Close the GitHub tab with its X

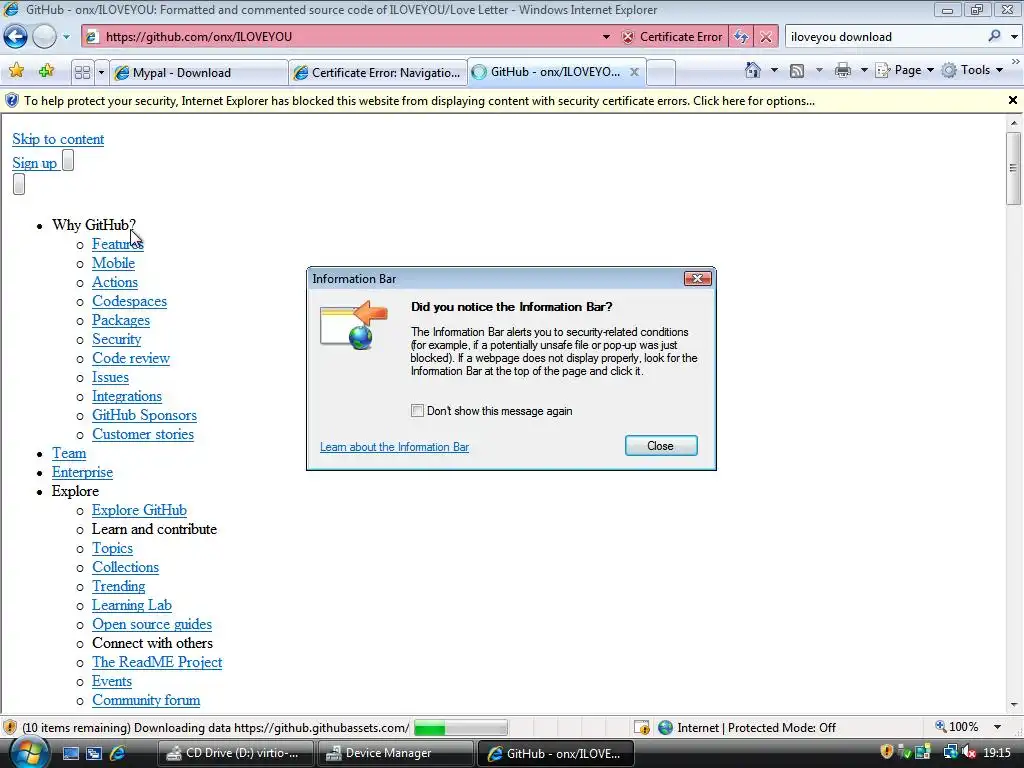click(x=634, y=72)
